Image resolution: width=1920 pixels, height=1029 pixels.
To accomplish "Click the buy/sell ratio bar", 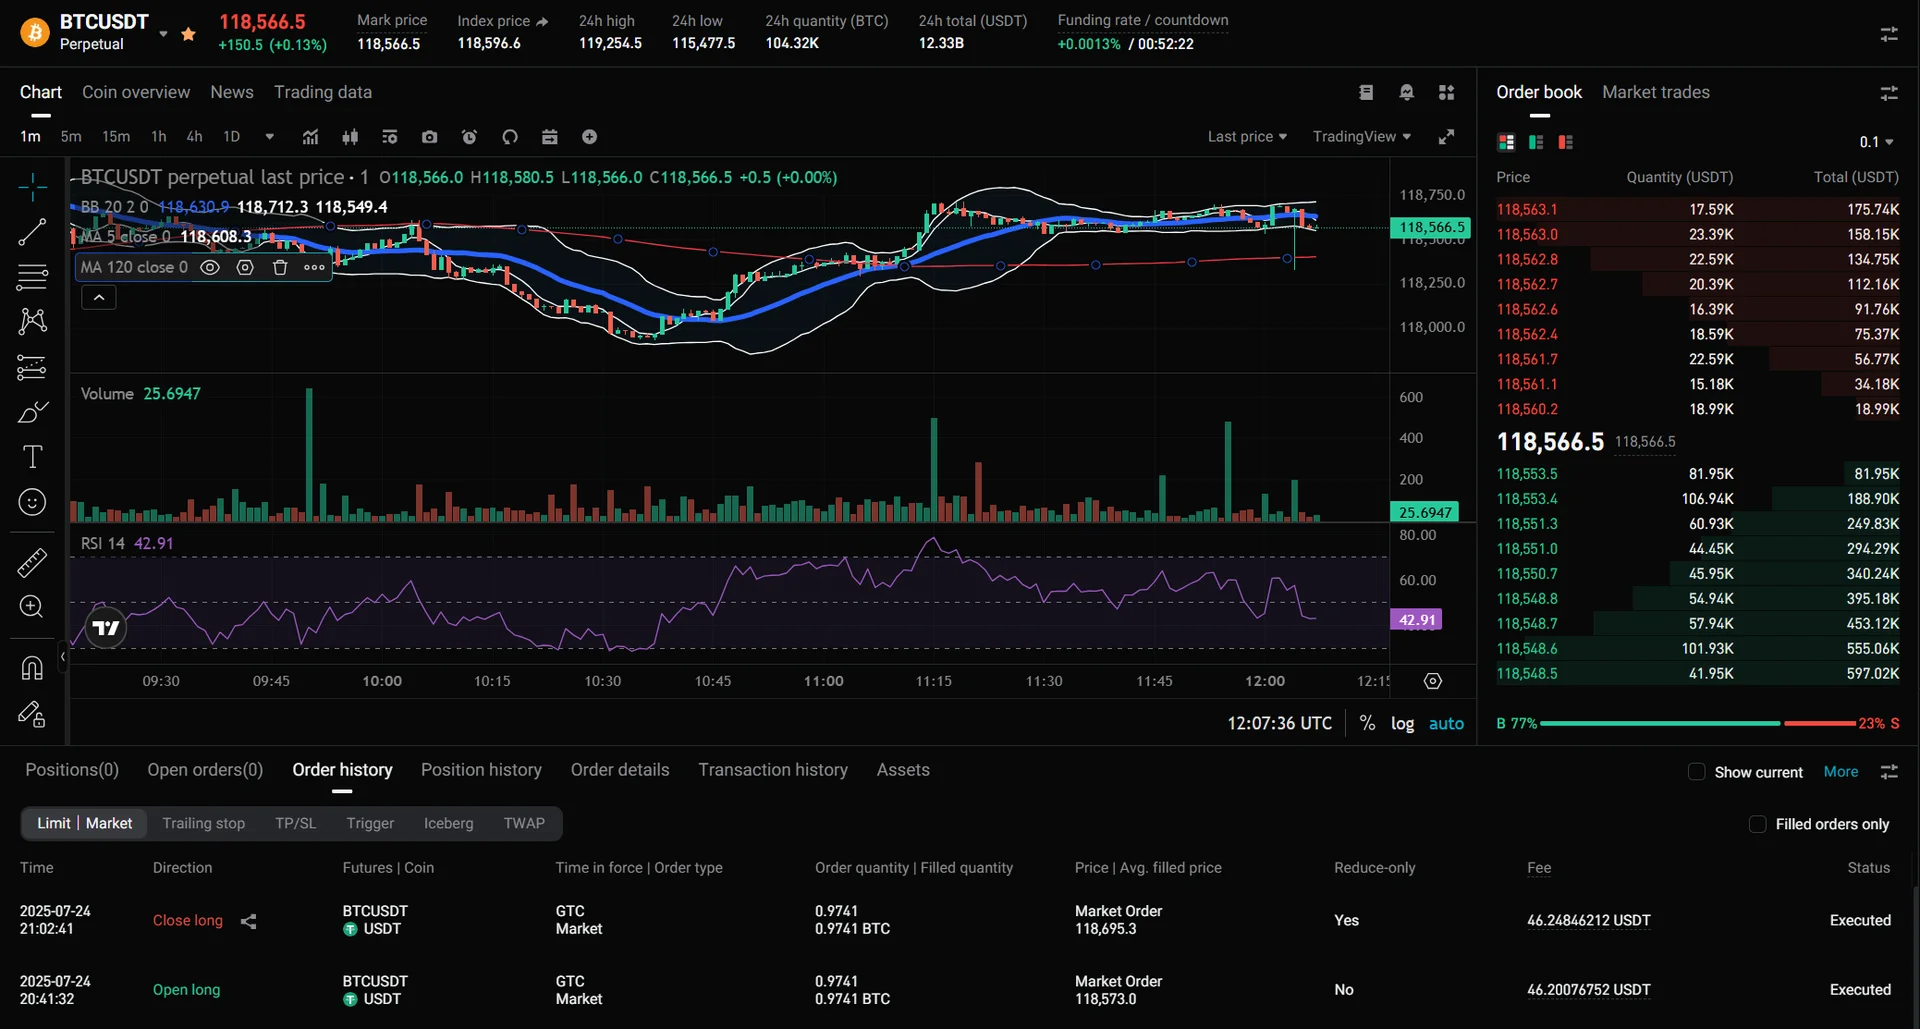I will 1697,723.
